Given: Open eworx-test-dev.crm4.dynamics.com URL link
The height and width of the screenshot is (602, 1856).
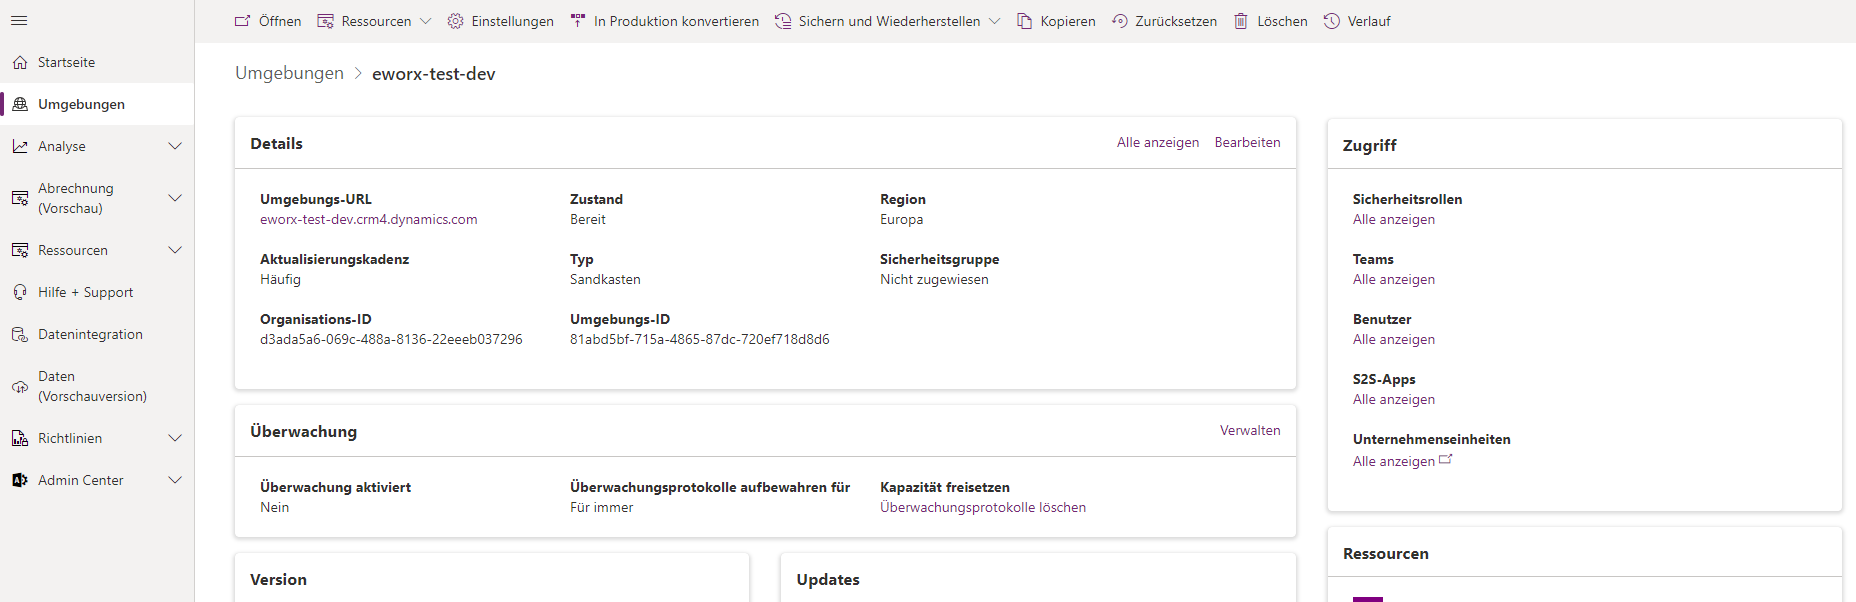Looking at the screenshot, I should pyautogui.click(x=369, y=220).
